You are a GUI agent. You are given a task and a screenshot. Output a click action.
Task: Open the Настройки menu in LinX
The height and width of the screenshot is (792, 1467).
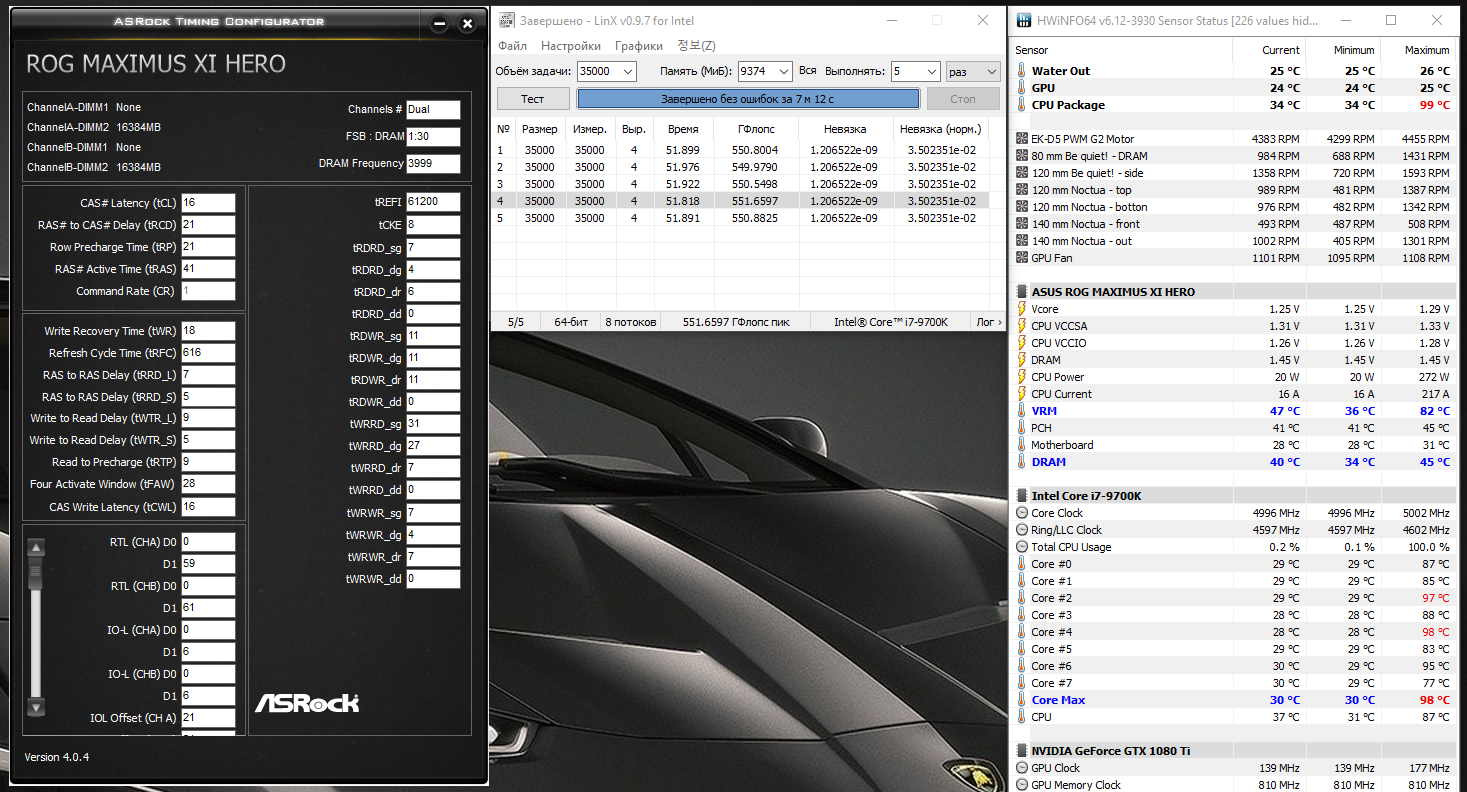(570, 46)
